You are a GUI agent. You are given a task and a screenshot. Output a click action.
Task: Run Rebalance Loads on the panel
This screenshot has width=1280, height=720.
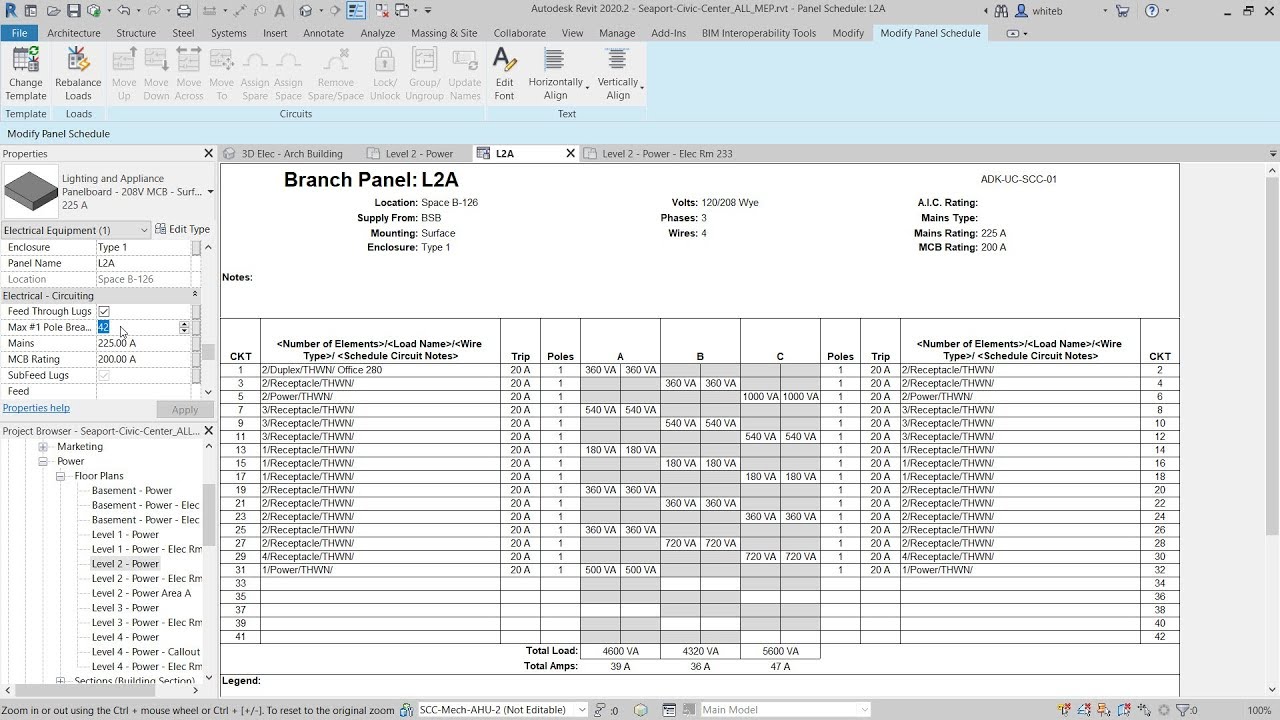click(x=78, y=74)
